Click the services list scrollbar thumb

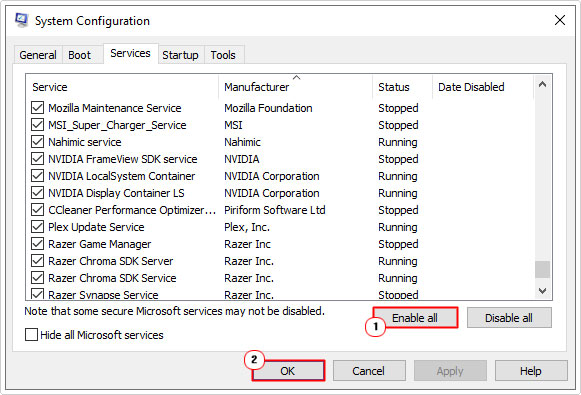542,269
